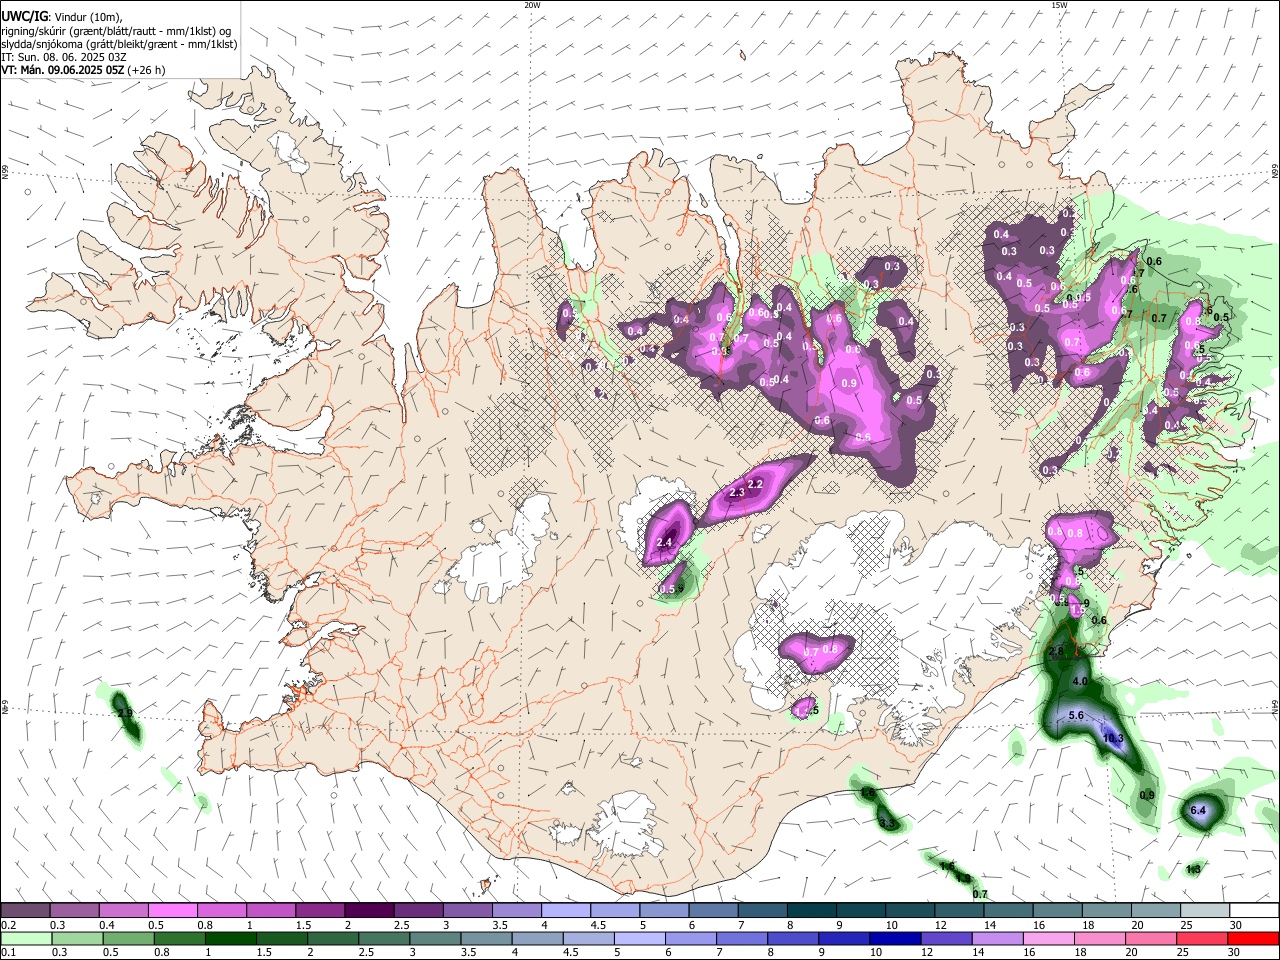Click the 4.0 precipitation value label

pos(1080,681)
